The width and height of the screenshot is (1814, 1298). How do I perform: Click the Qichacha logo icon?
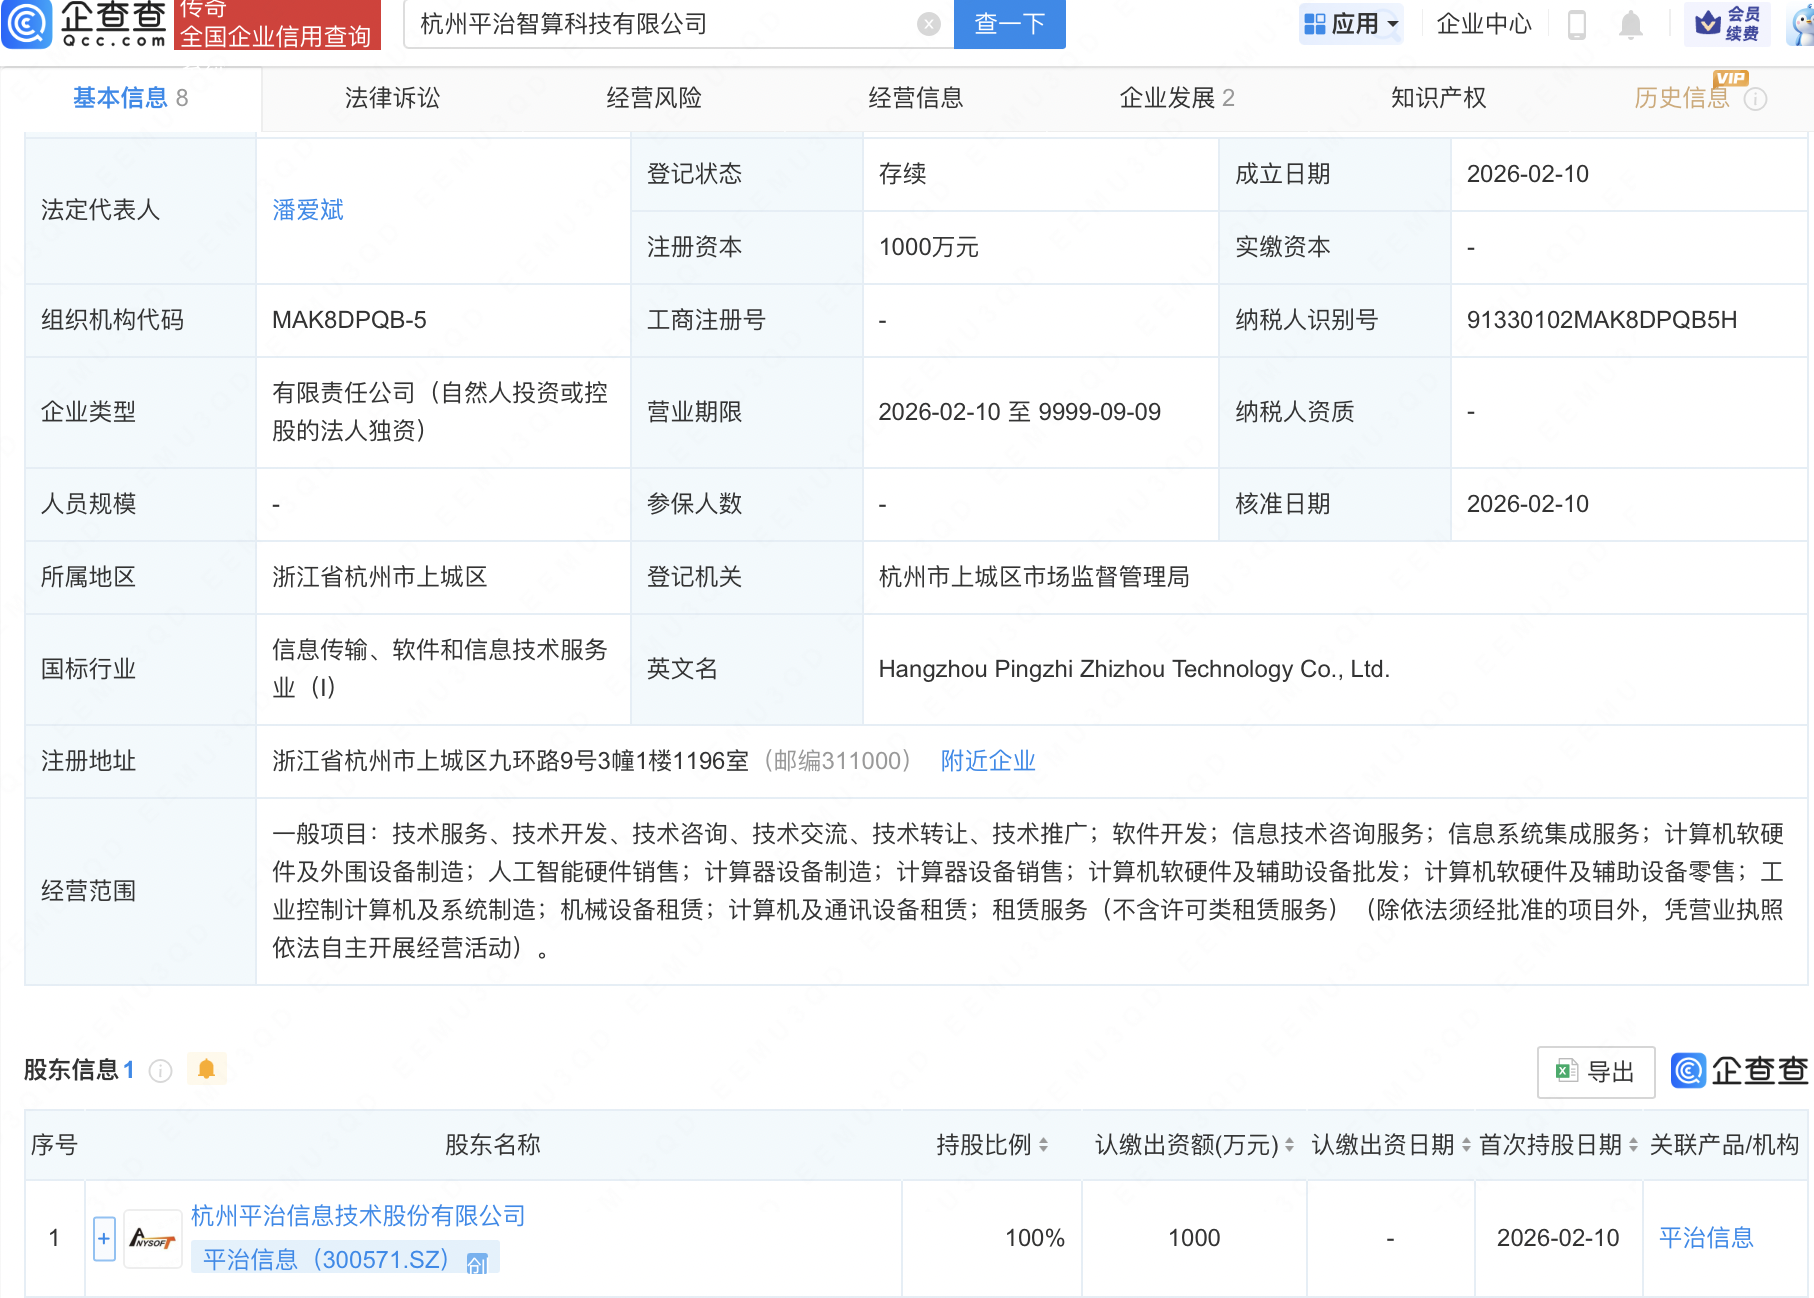tap(27, 24)
